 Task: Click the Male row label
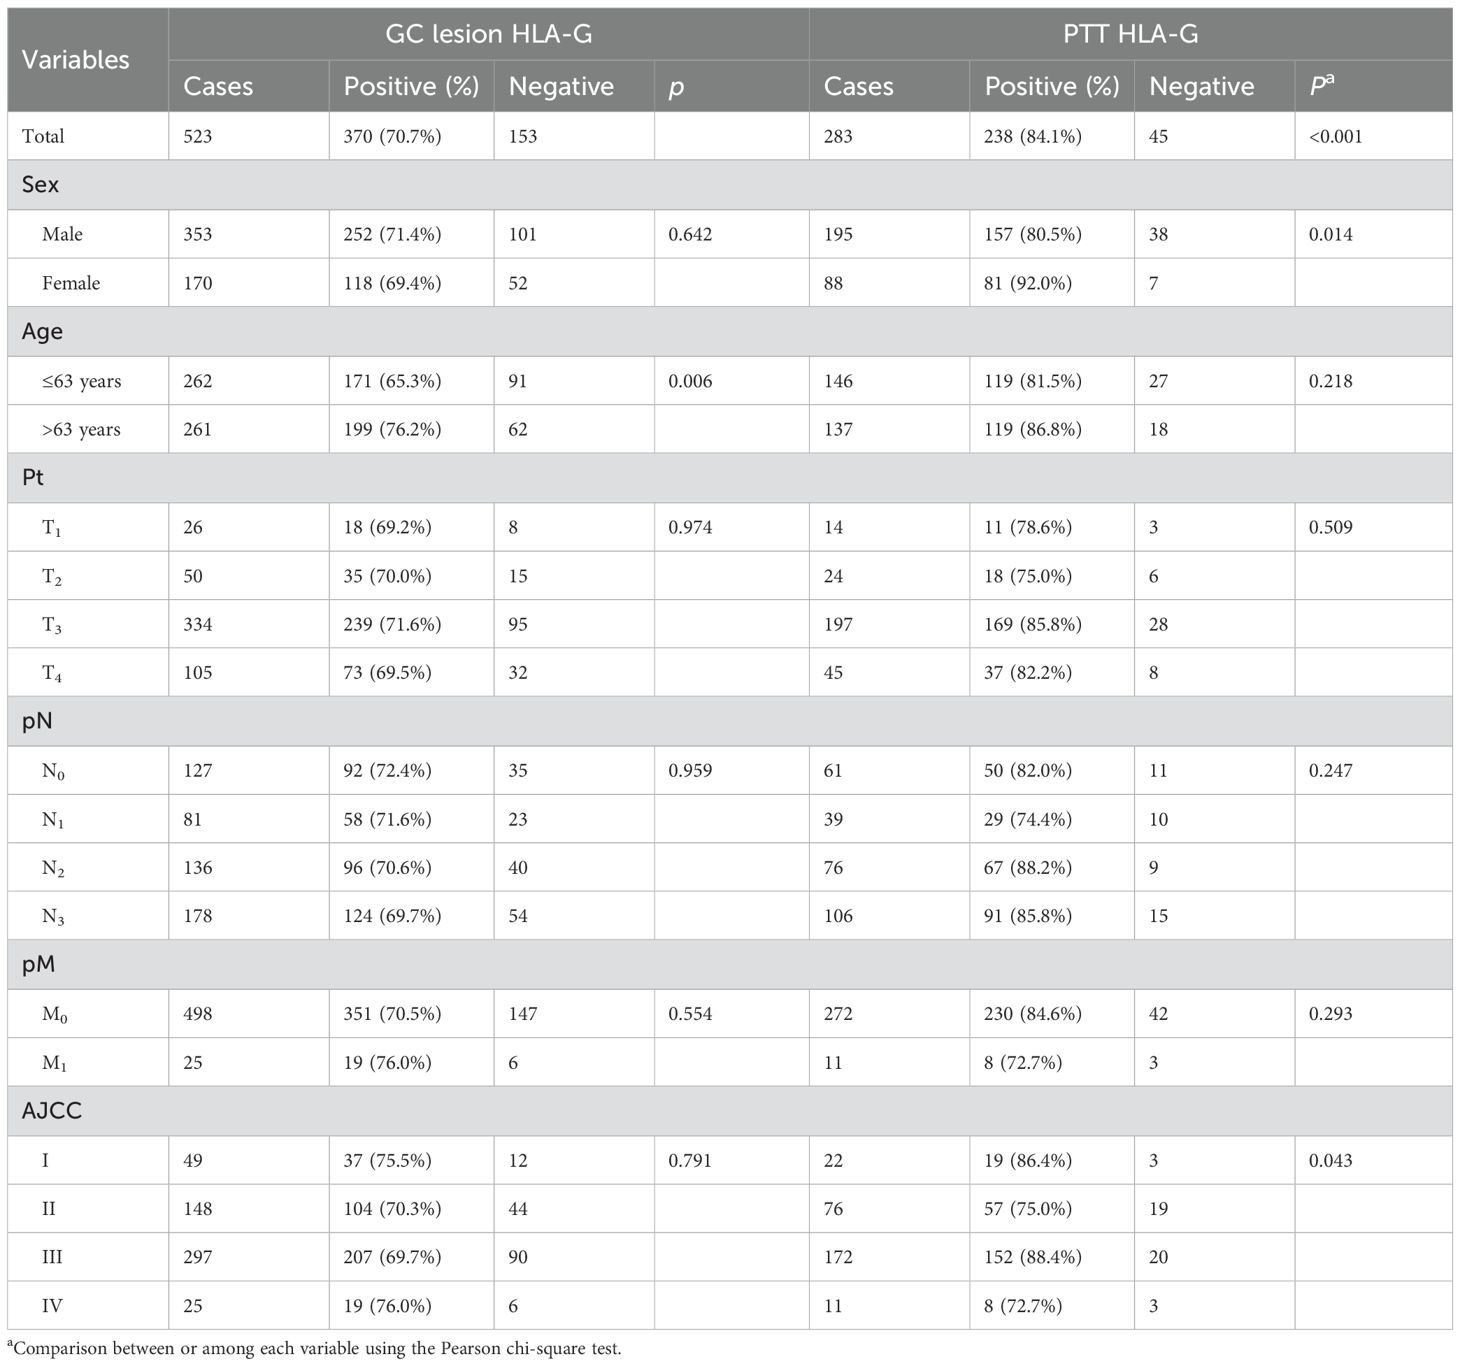[x=62, y=234]
